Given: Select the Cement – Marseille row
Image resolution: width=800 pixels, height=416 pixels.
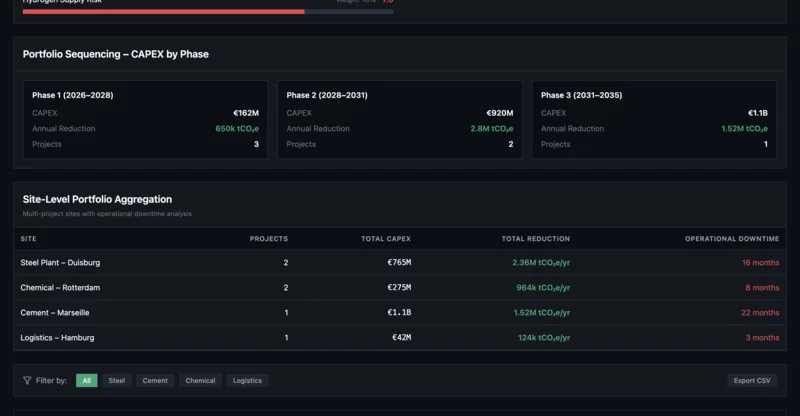Looking at the screenshot, I should click(x=400, y=313).
